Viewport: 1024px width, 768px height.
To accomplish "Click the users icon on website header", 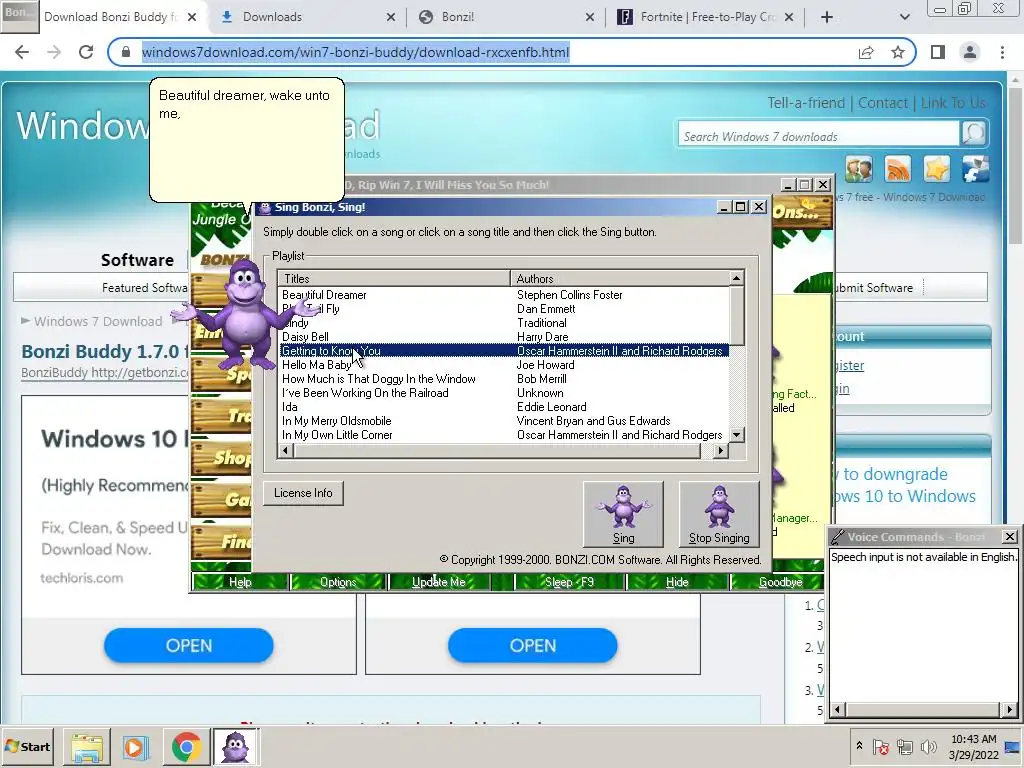I will (x=859, y=169).
